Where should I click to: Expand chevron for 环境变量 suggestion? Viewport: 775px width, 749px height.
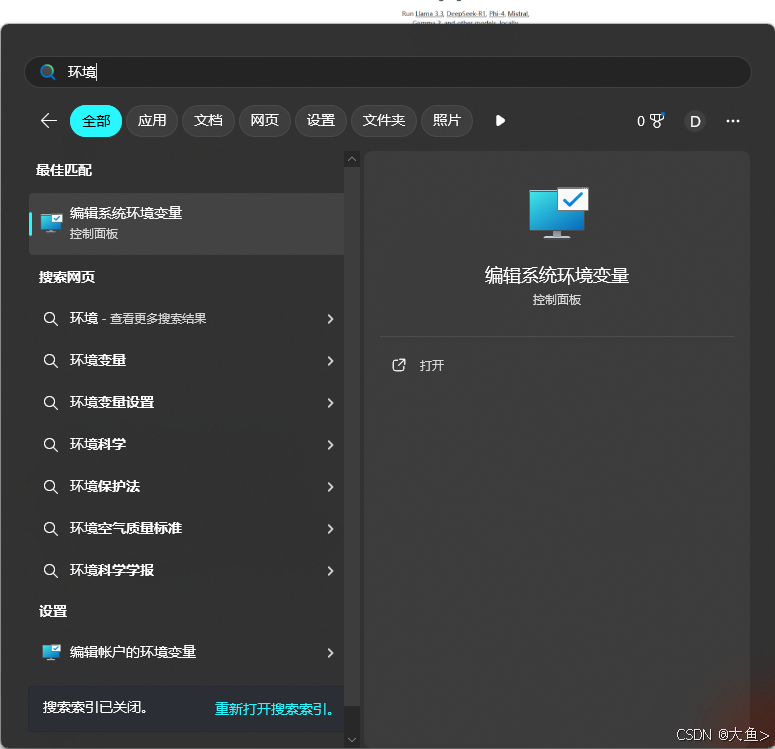click(x=330, y=361)
